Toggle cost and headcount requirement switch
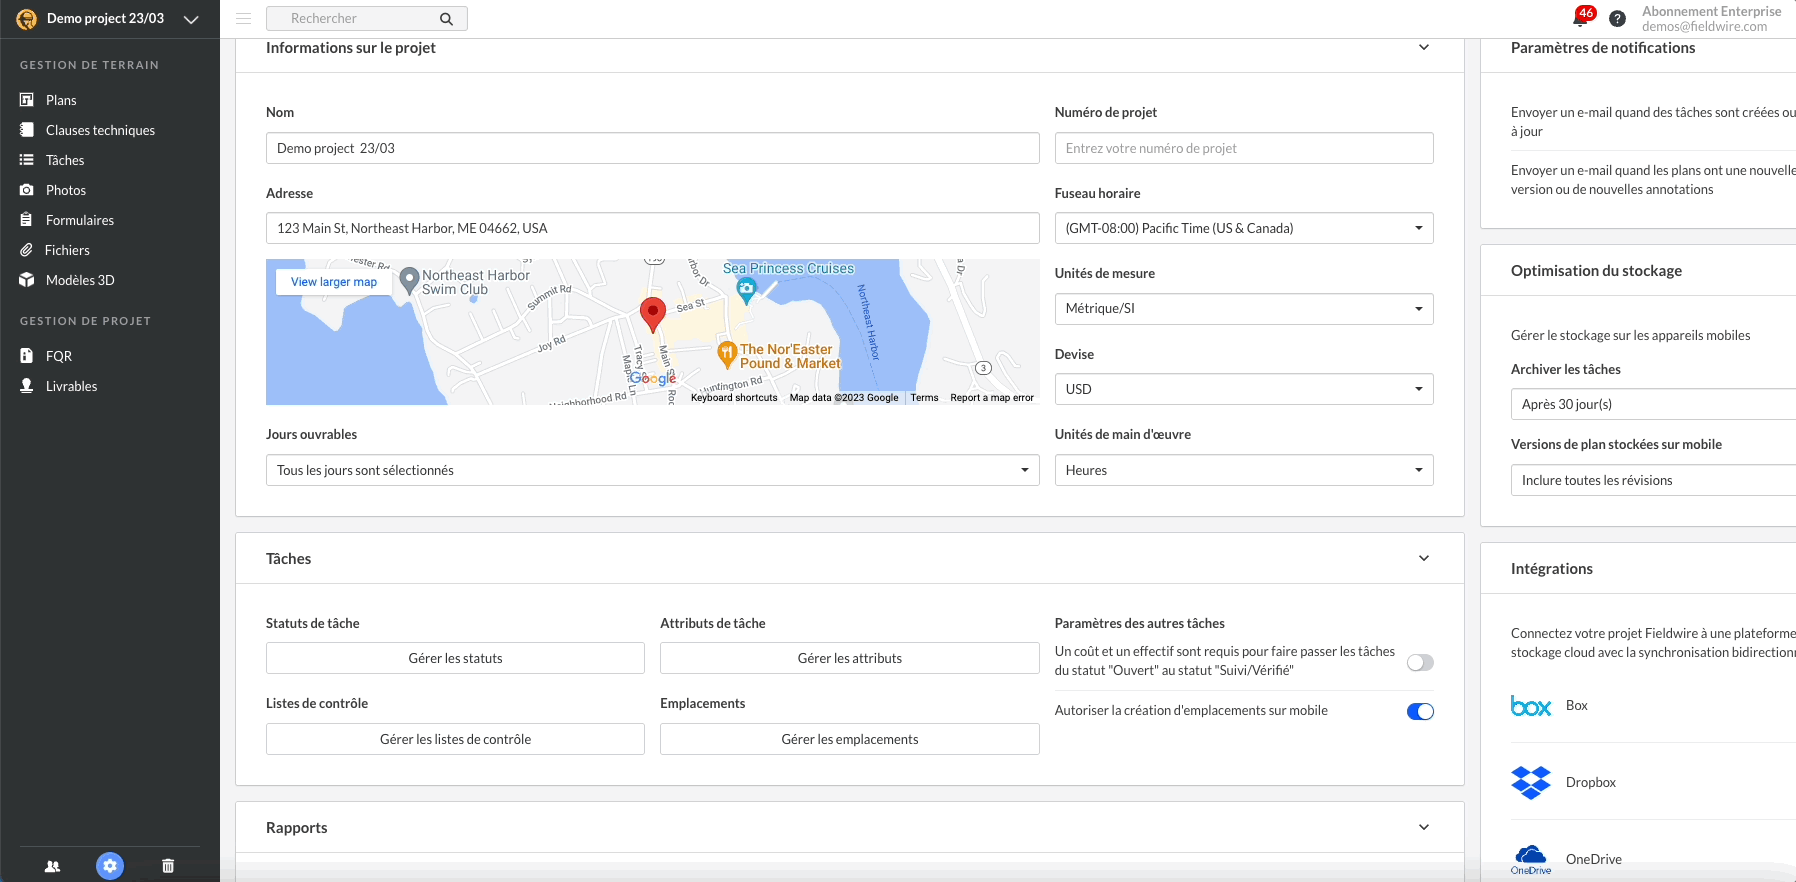The image size is (1796, 882). click(x=1420, y=662)
